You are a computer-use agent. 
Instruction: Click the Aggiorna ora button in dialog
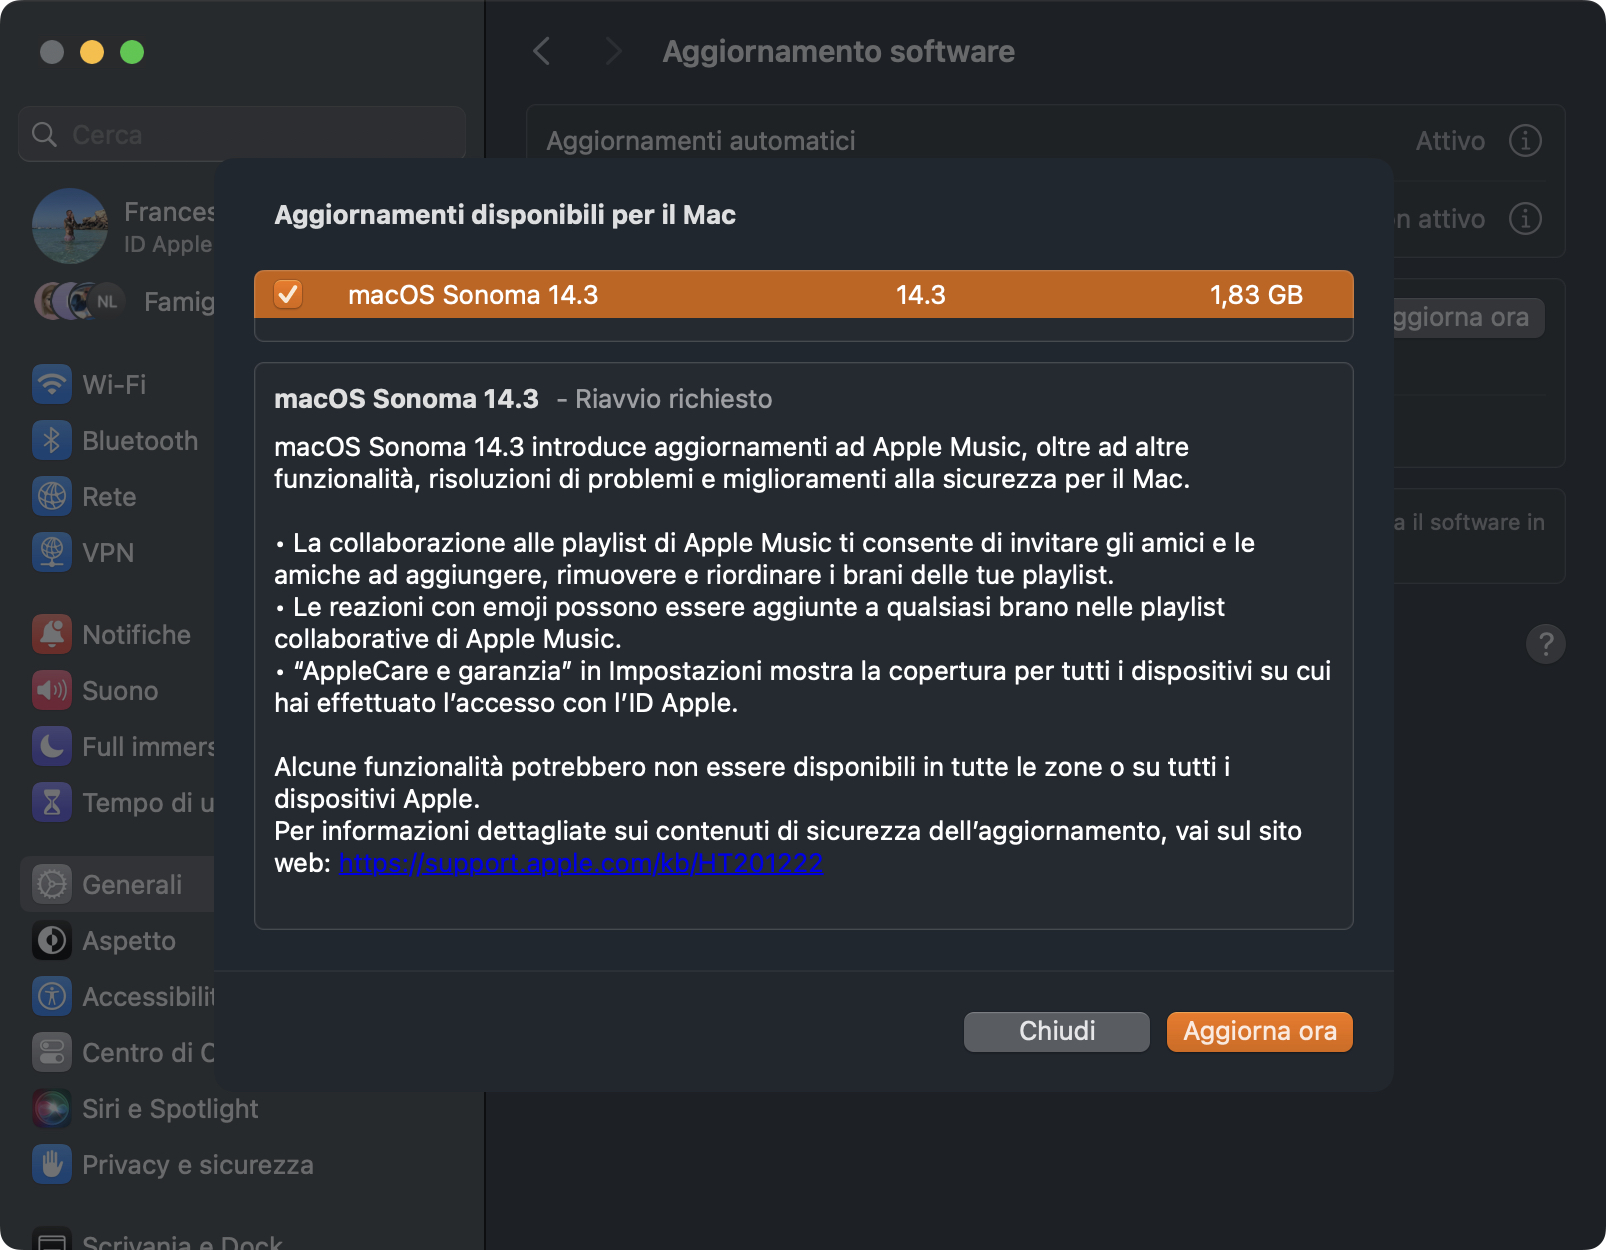click(x=1259, y=1031)
